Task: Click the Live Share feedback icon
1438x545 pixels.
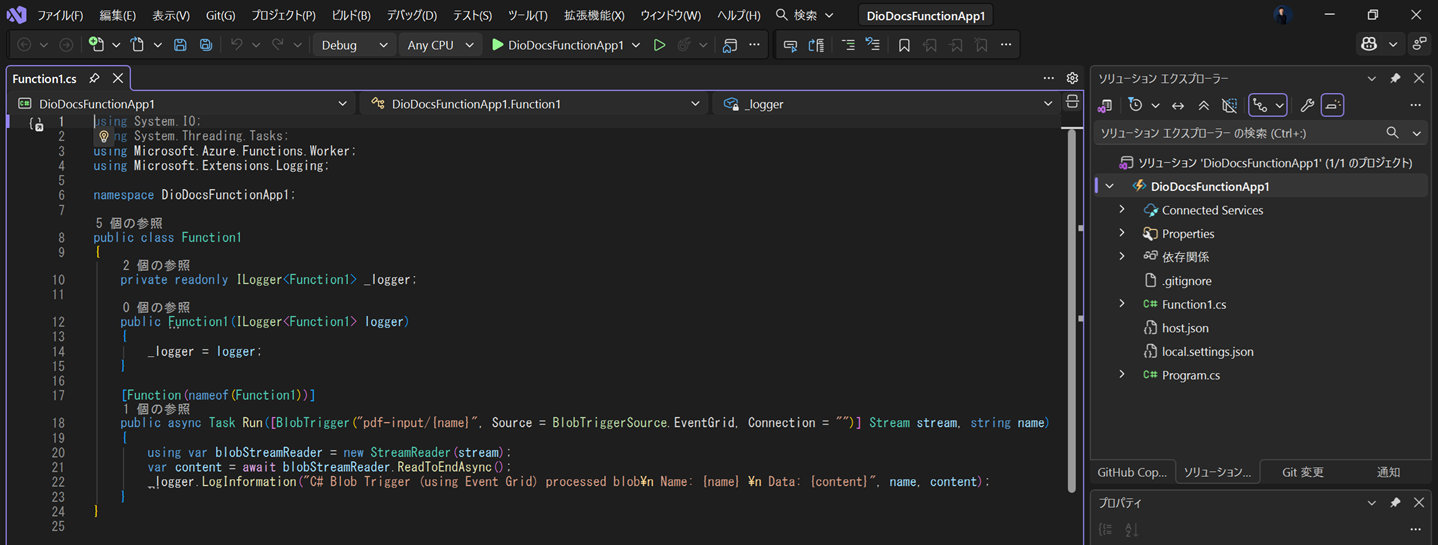Action: tap(1419, 44)
